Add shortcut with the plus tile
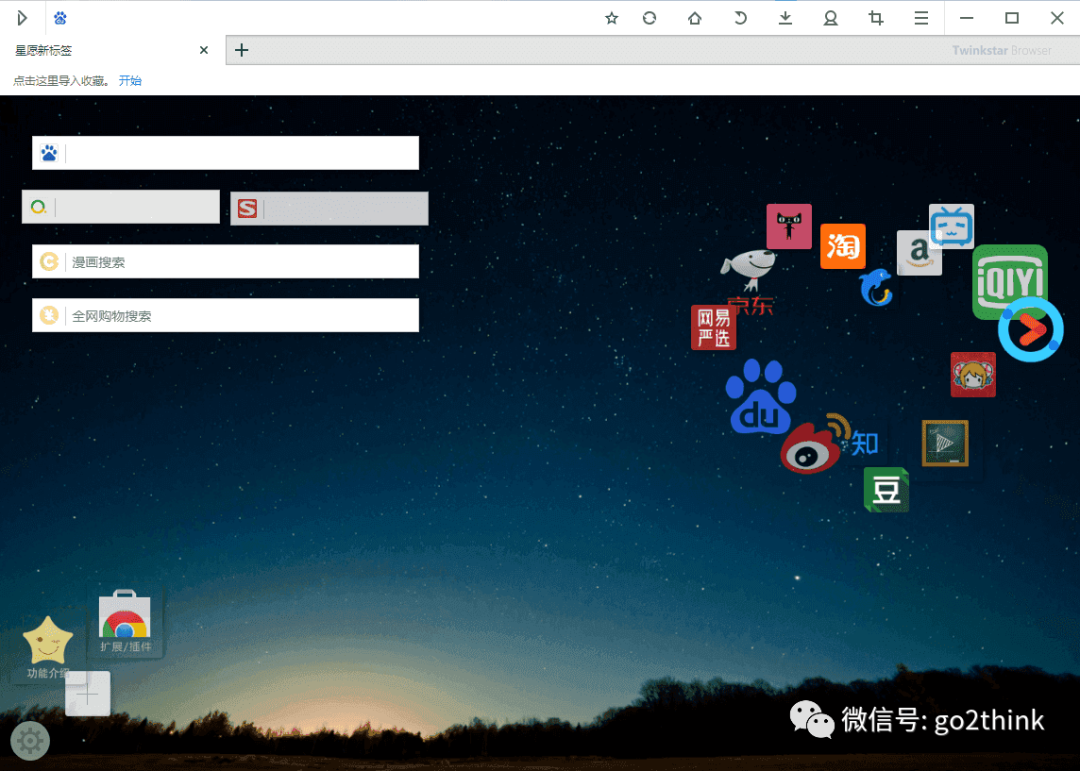 coord(87,693)
